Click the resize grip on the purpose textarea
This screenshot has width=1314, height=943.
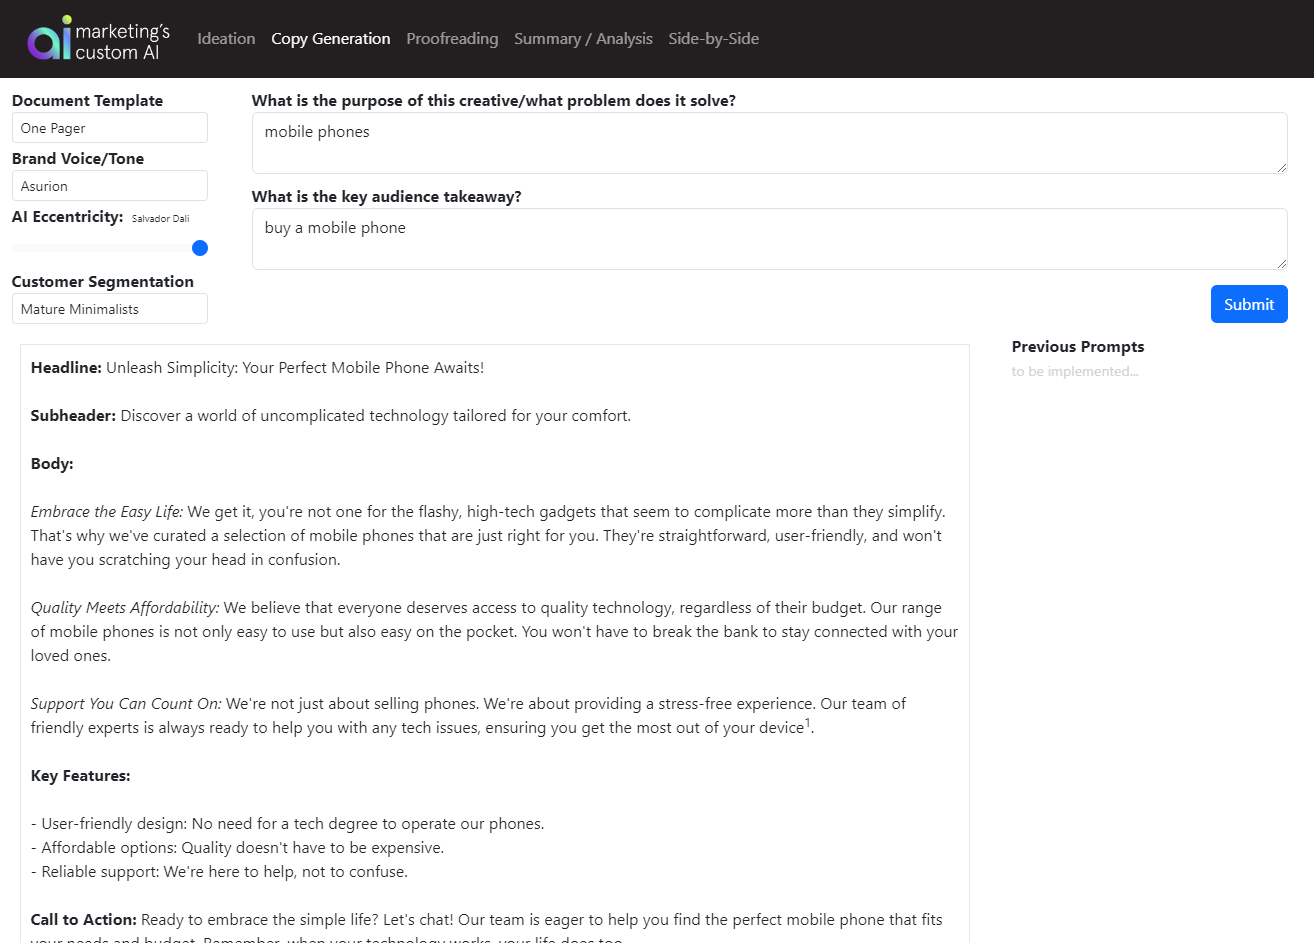coord(1281,167)
